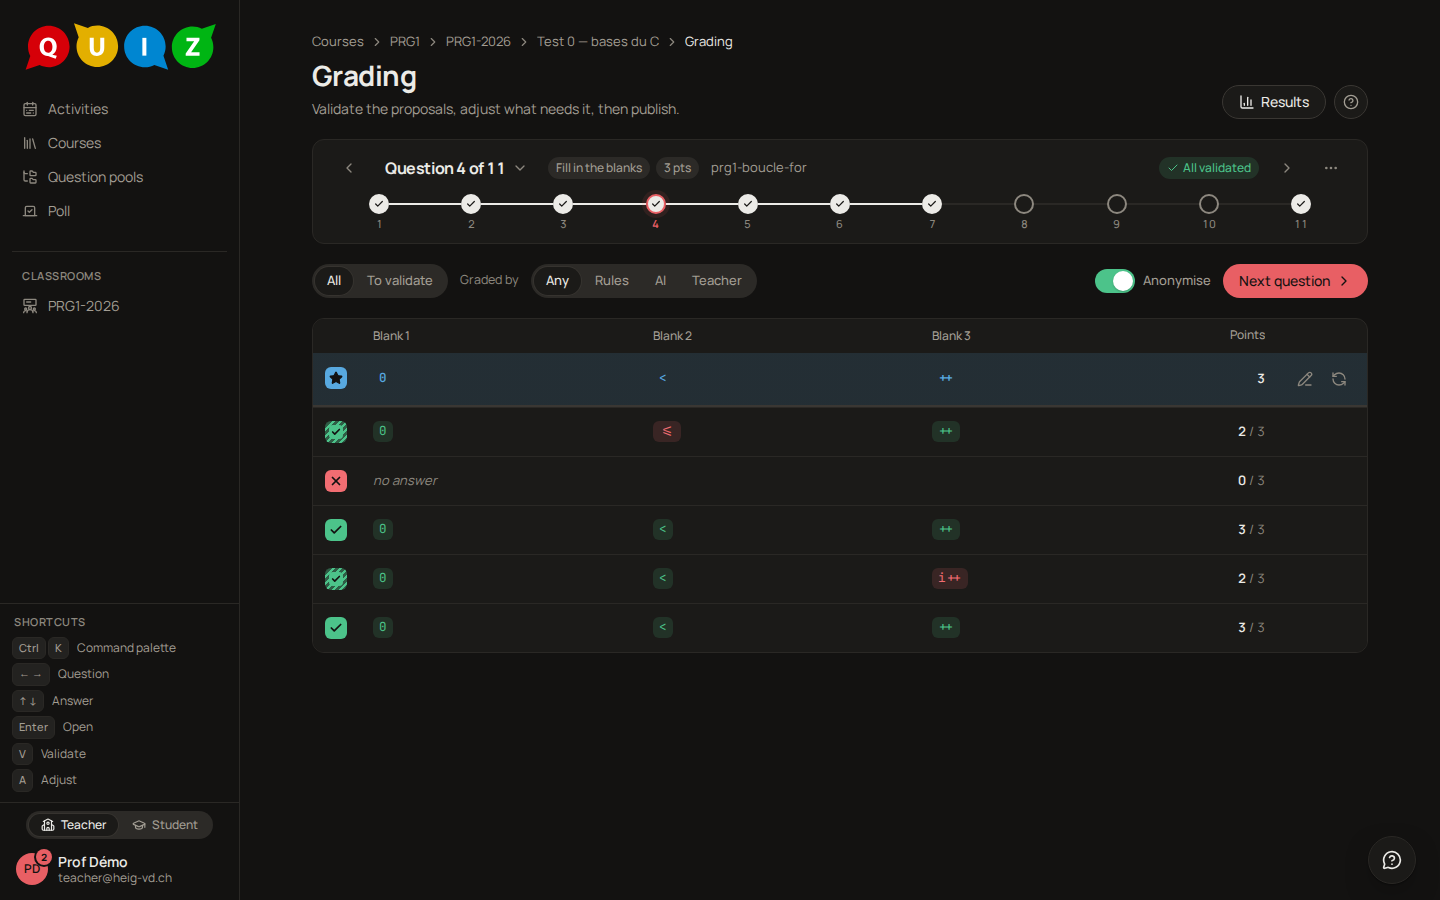Open PRG1 breadcrumb link

(x=405, y=42)
